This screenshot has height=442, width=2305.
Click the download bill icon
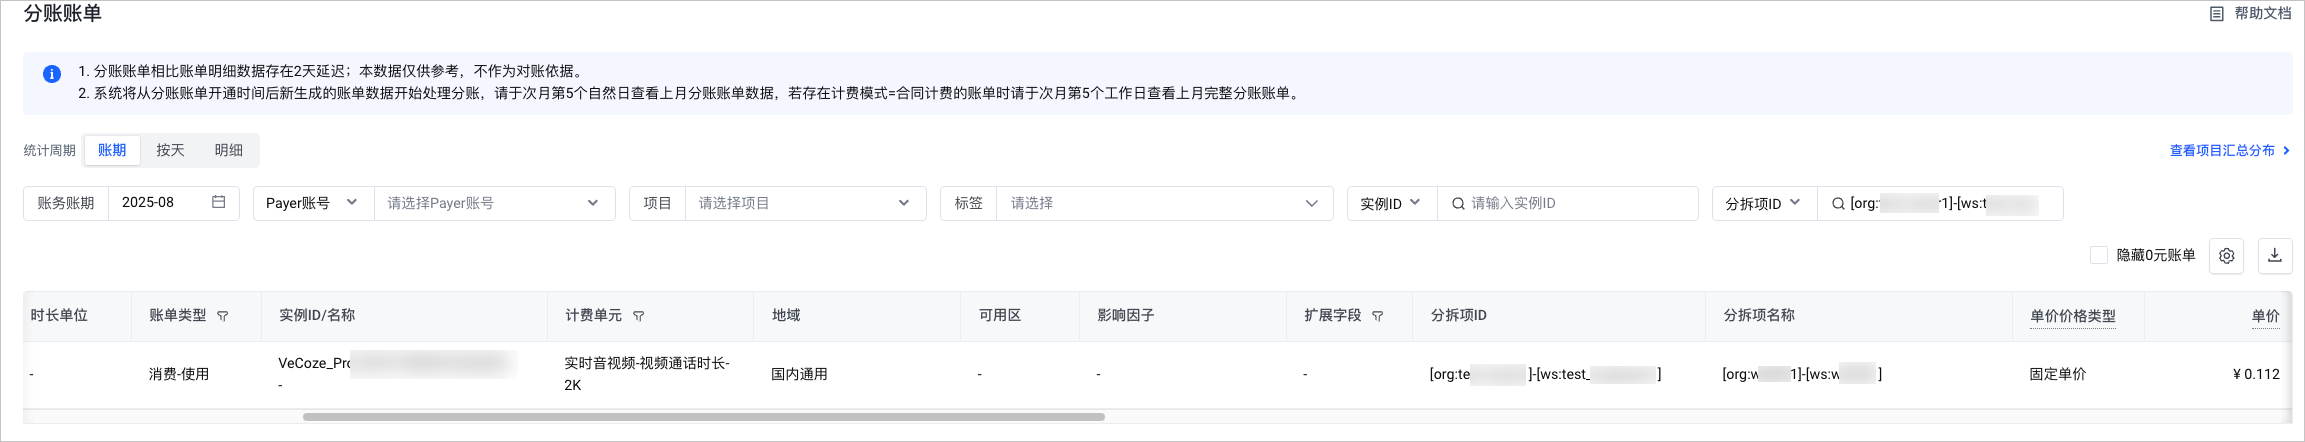coord(2274,256)
